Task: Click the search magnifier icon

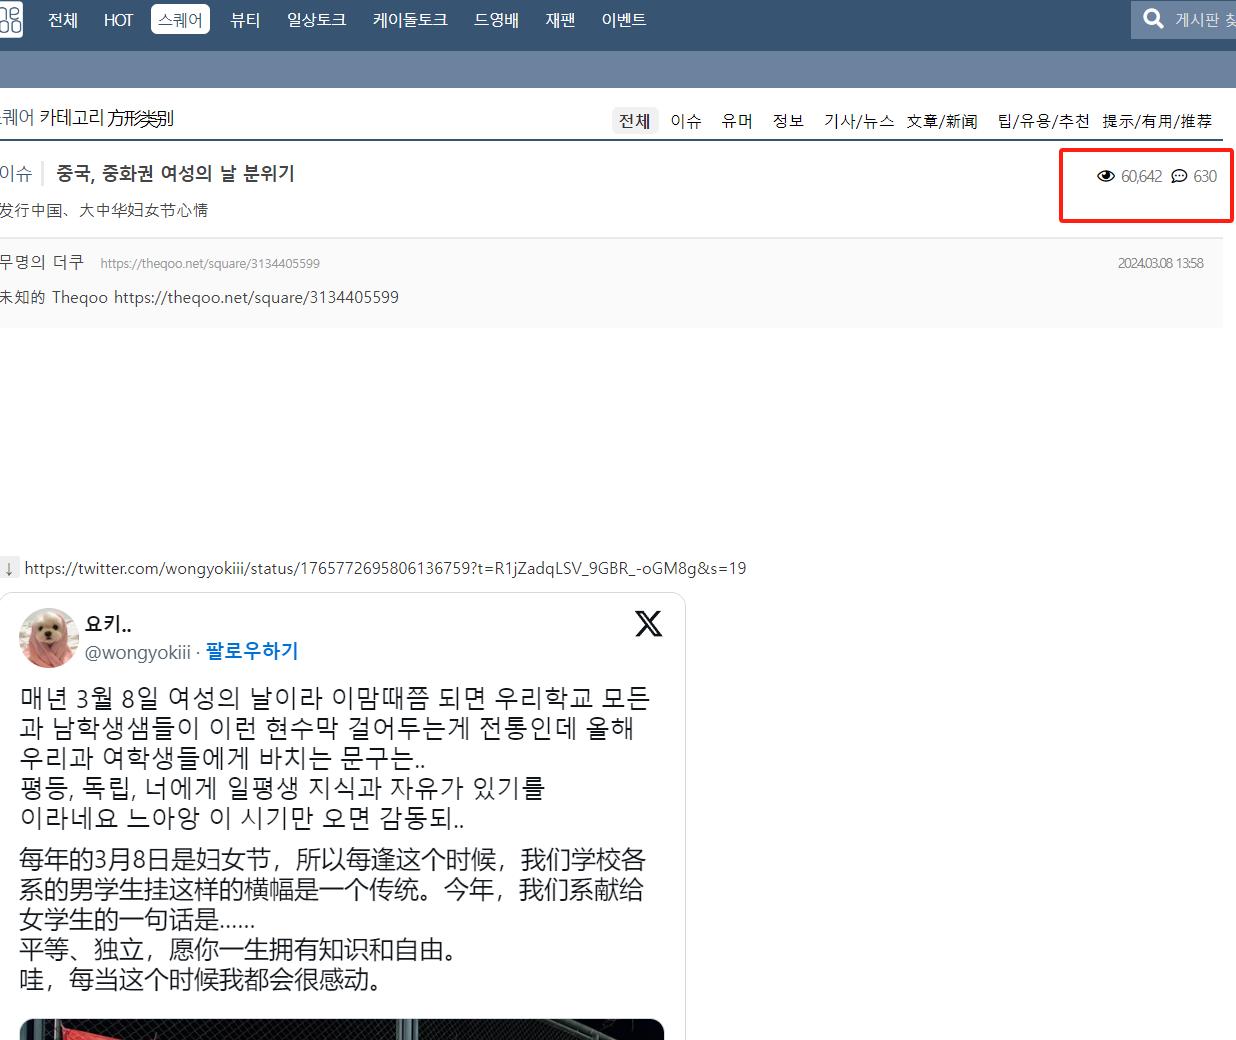Action: point(1153,19)
